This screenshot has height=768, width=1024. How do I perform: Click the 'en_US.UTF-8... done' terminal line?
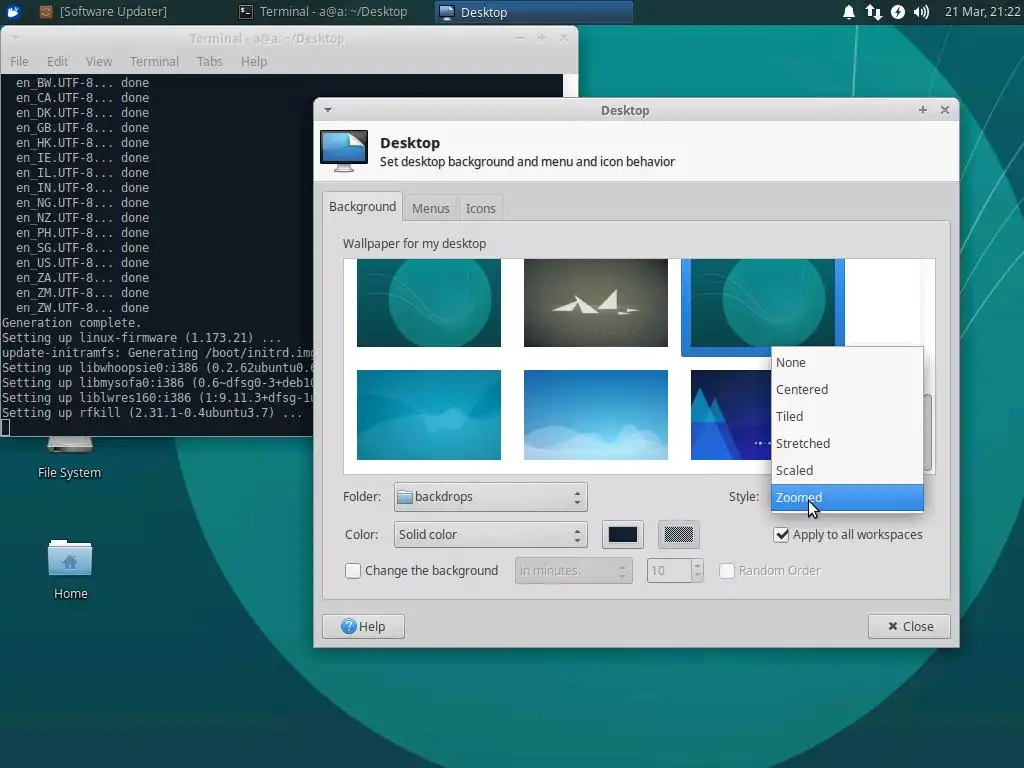(82, 263)
